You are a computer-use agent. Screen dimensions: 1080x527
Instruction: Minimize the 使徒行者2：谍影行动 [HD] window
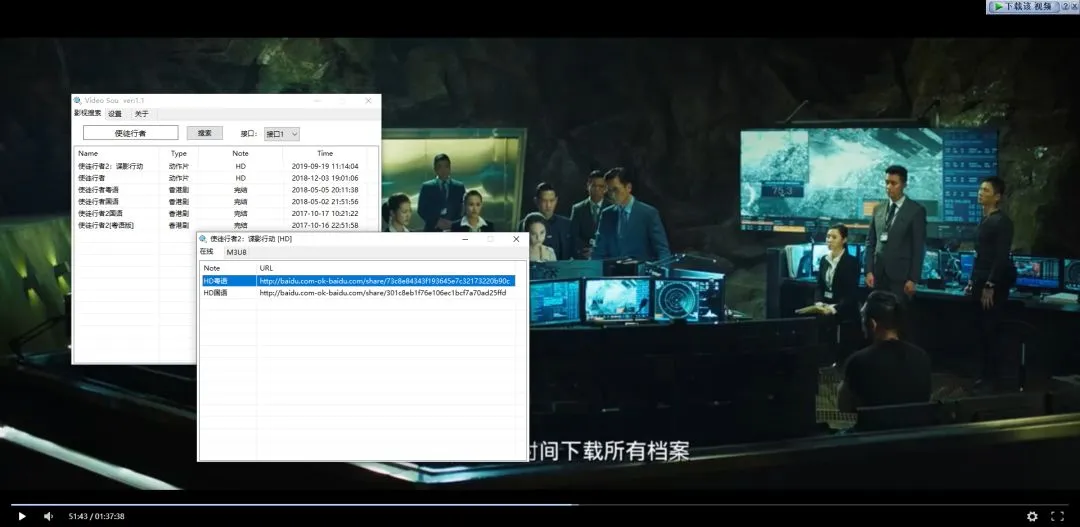pyautogui.click(x=466, y=239)
